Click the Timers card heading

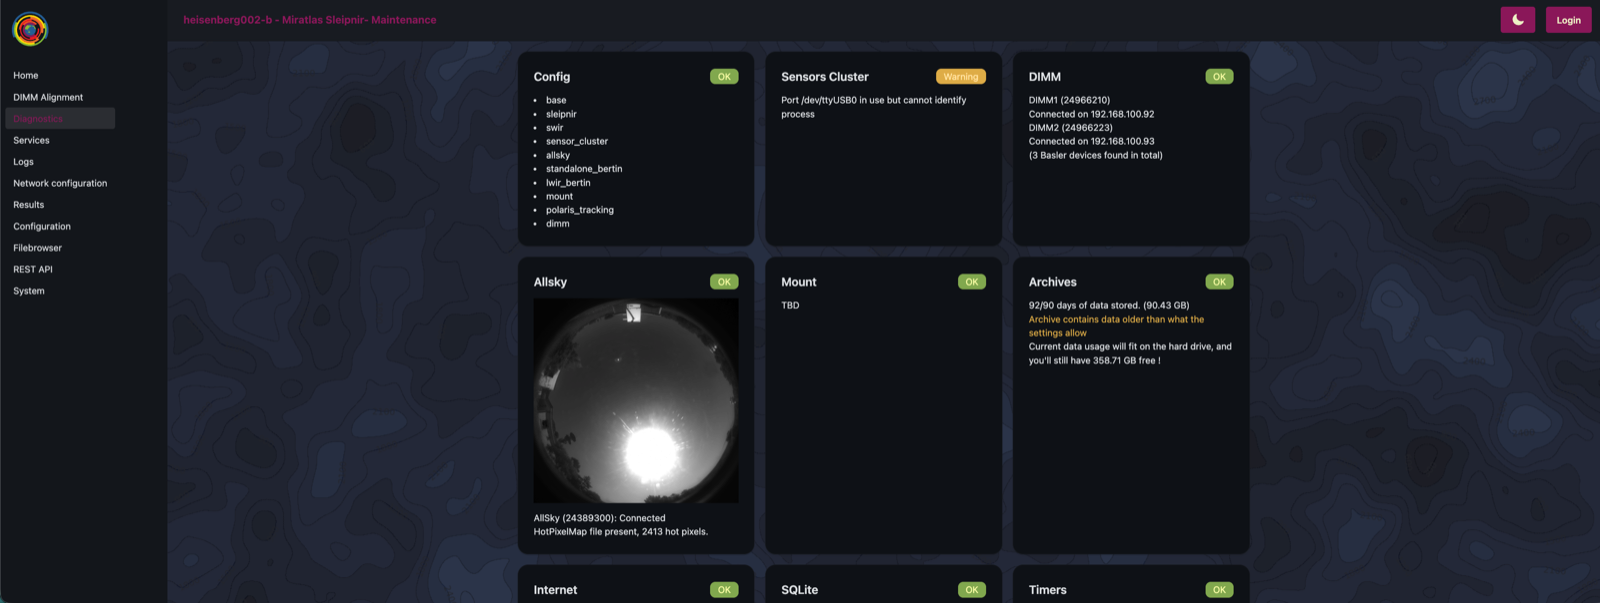(1048, 590)
